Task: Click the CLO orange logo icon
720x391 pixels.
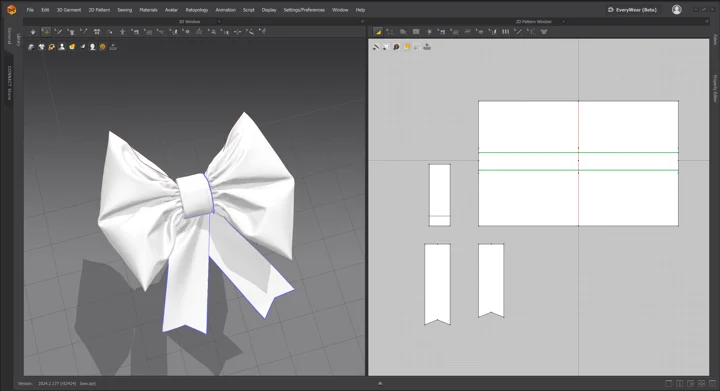Action: (11, 10)
